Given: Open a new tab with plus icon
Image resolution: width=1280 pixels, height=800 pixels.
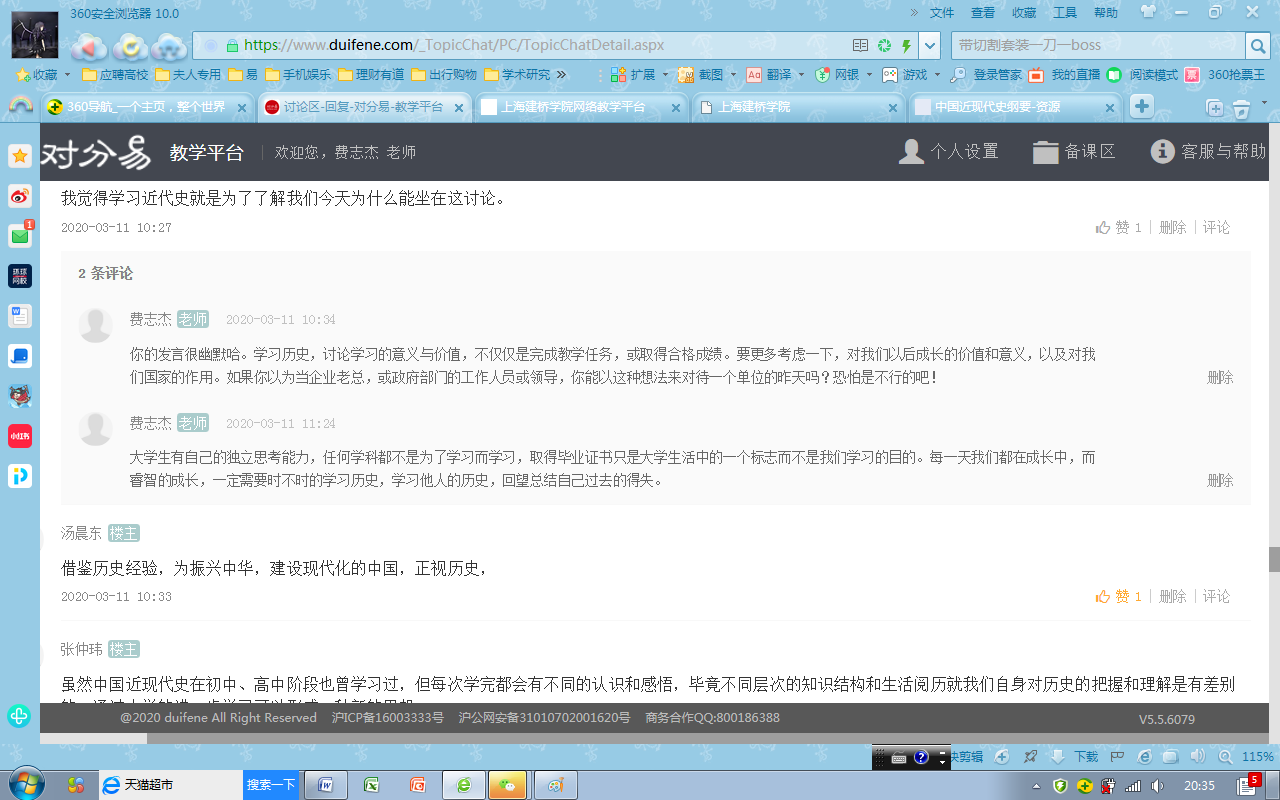Looking at the screenshot, I should [1142, 107].
